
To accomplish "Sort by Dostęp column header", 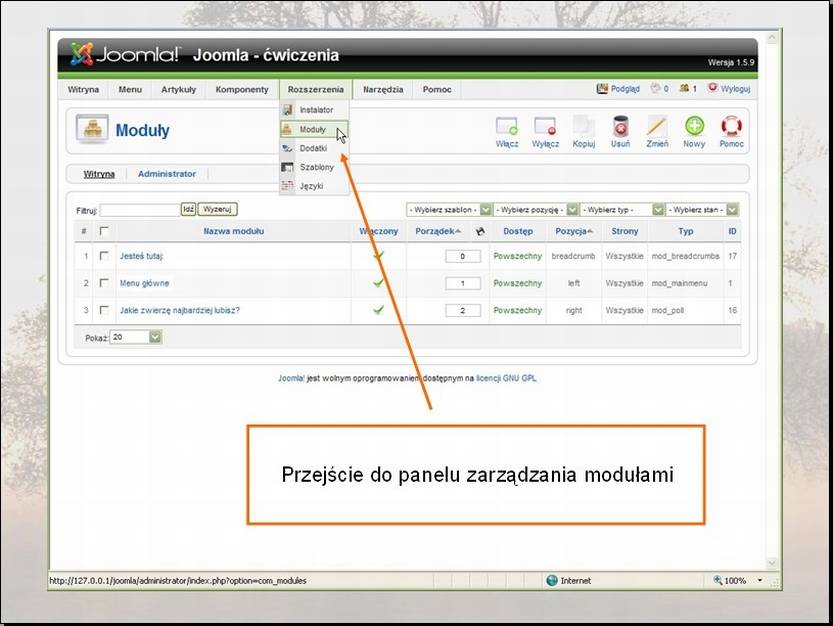I will click(518, 231).
